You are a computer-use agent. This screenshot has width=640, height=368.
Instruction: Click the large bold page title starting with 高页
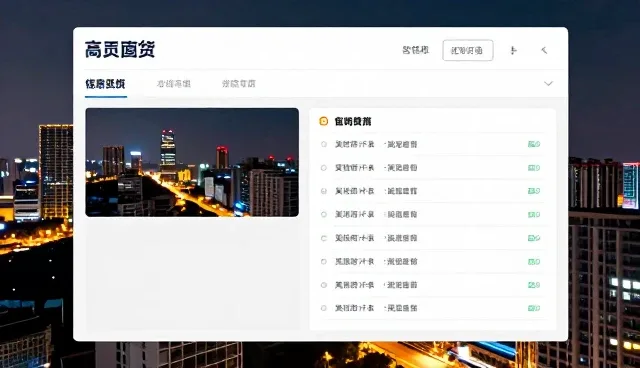pyautogui.click(x=120, y=50)
